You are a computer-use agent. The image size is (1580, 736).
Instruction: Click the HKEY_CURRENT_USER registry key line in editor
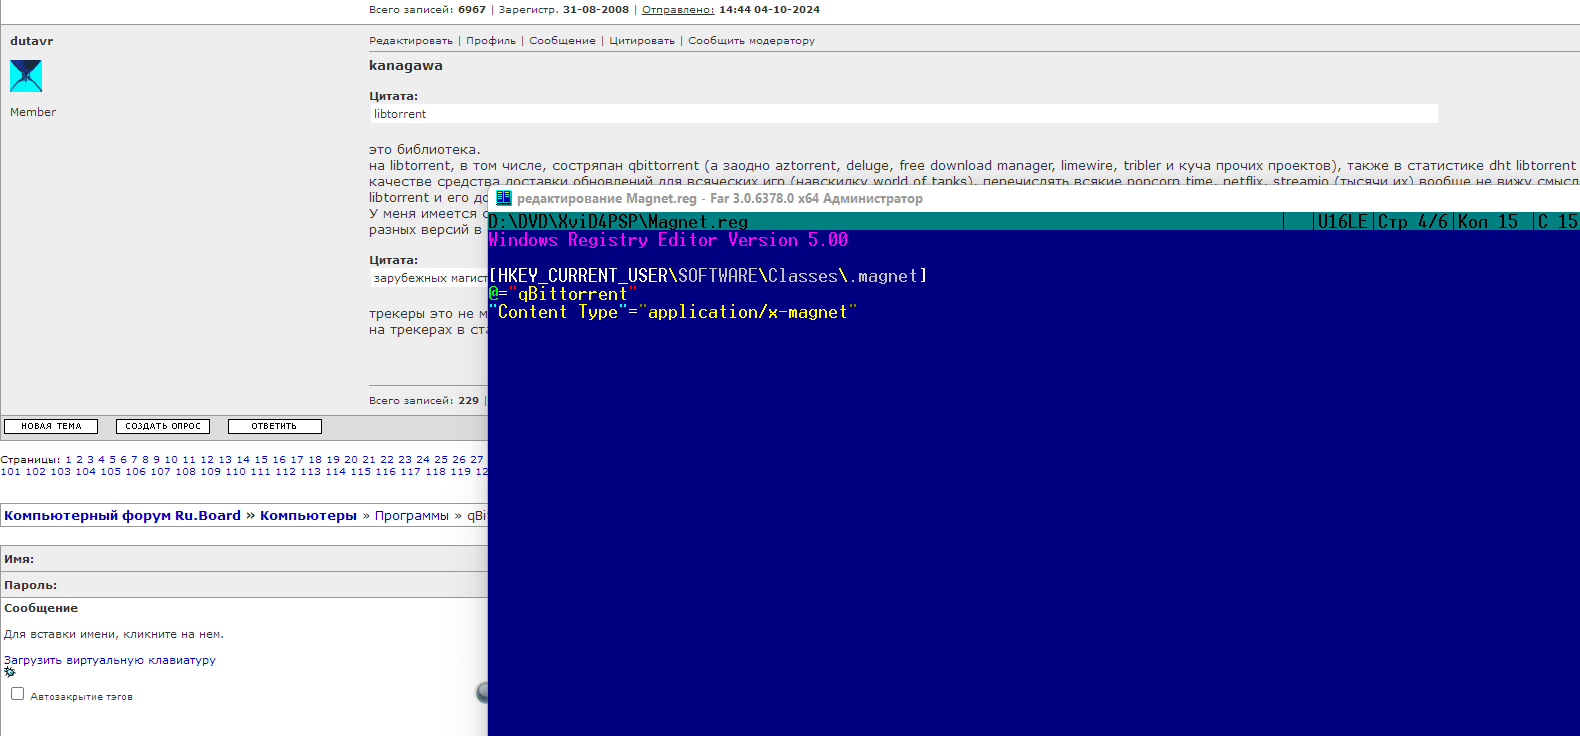707,276
